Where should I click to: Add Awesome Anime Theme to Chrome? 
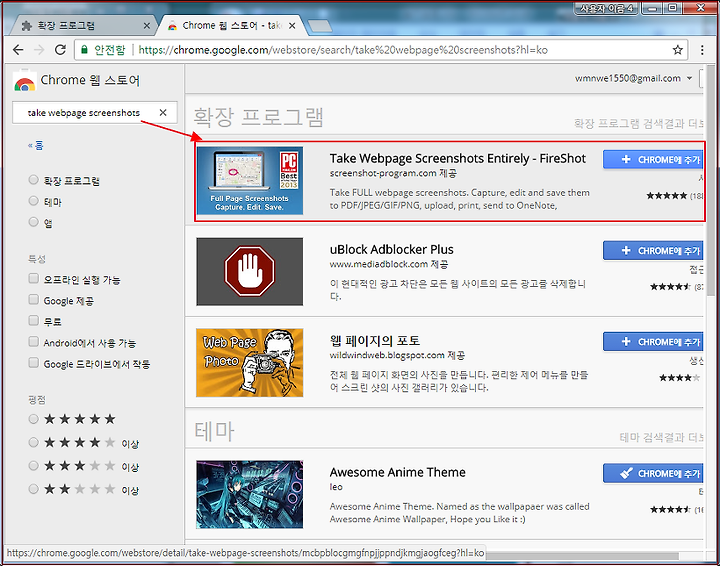click(x=653, y=473)
